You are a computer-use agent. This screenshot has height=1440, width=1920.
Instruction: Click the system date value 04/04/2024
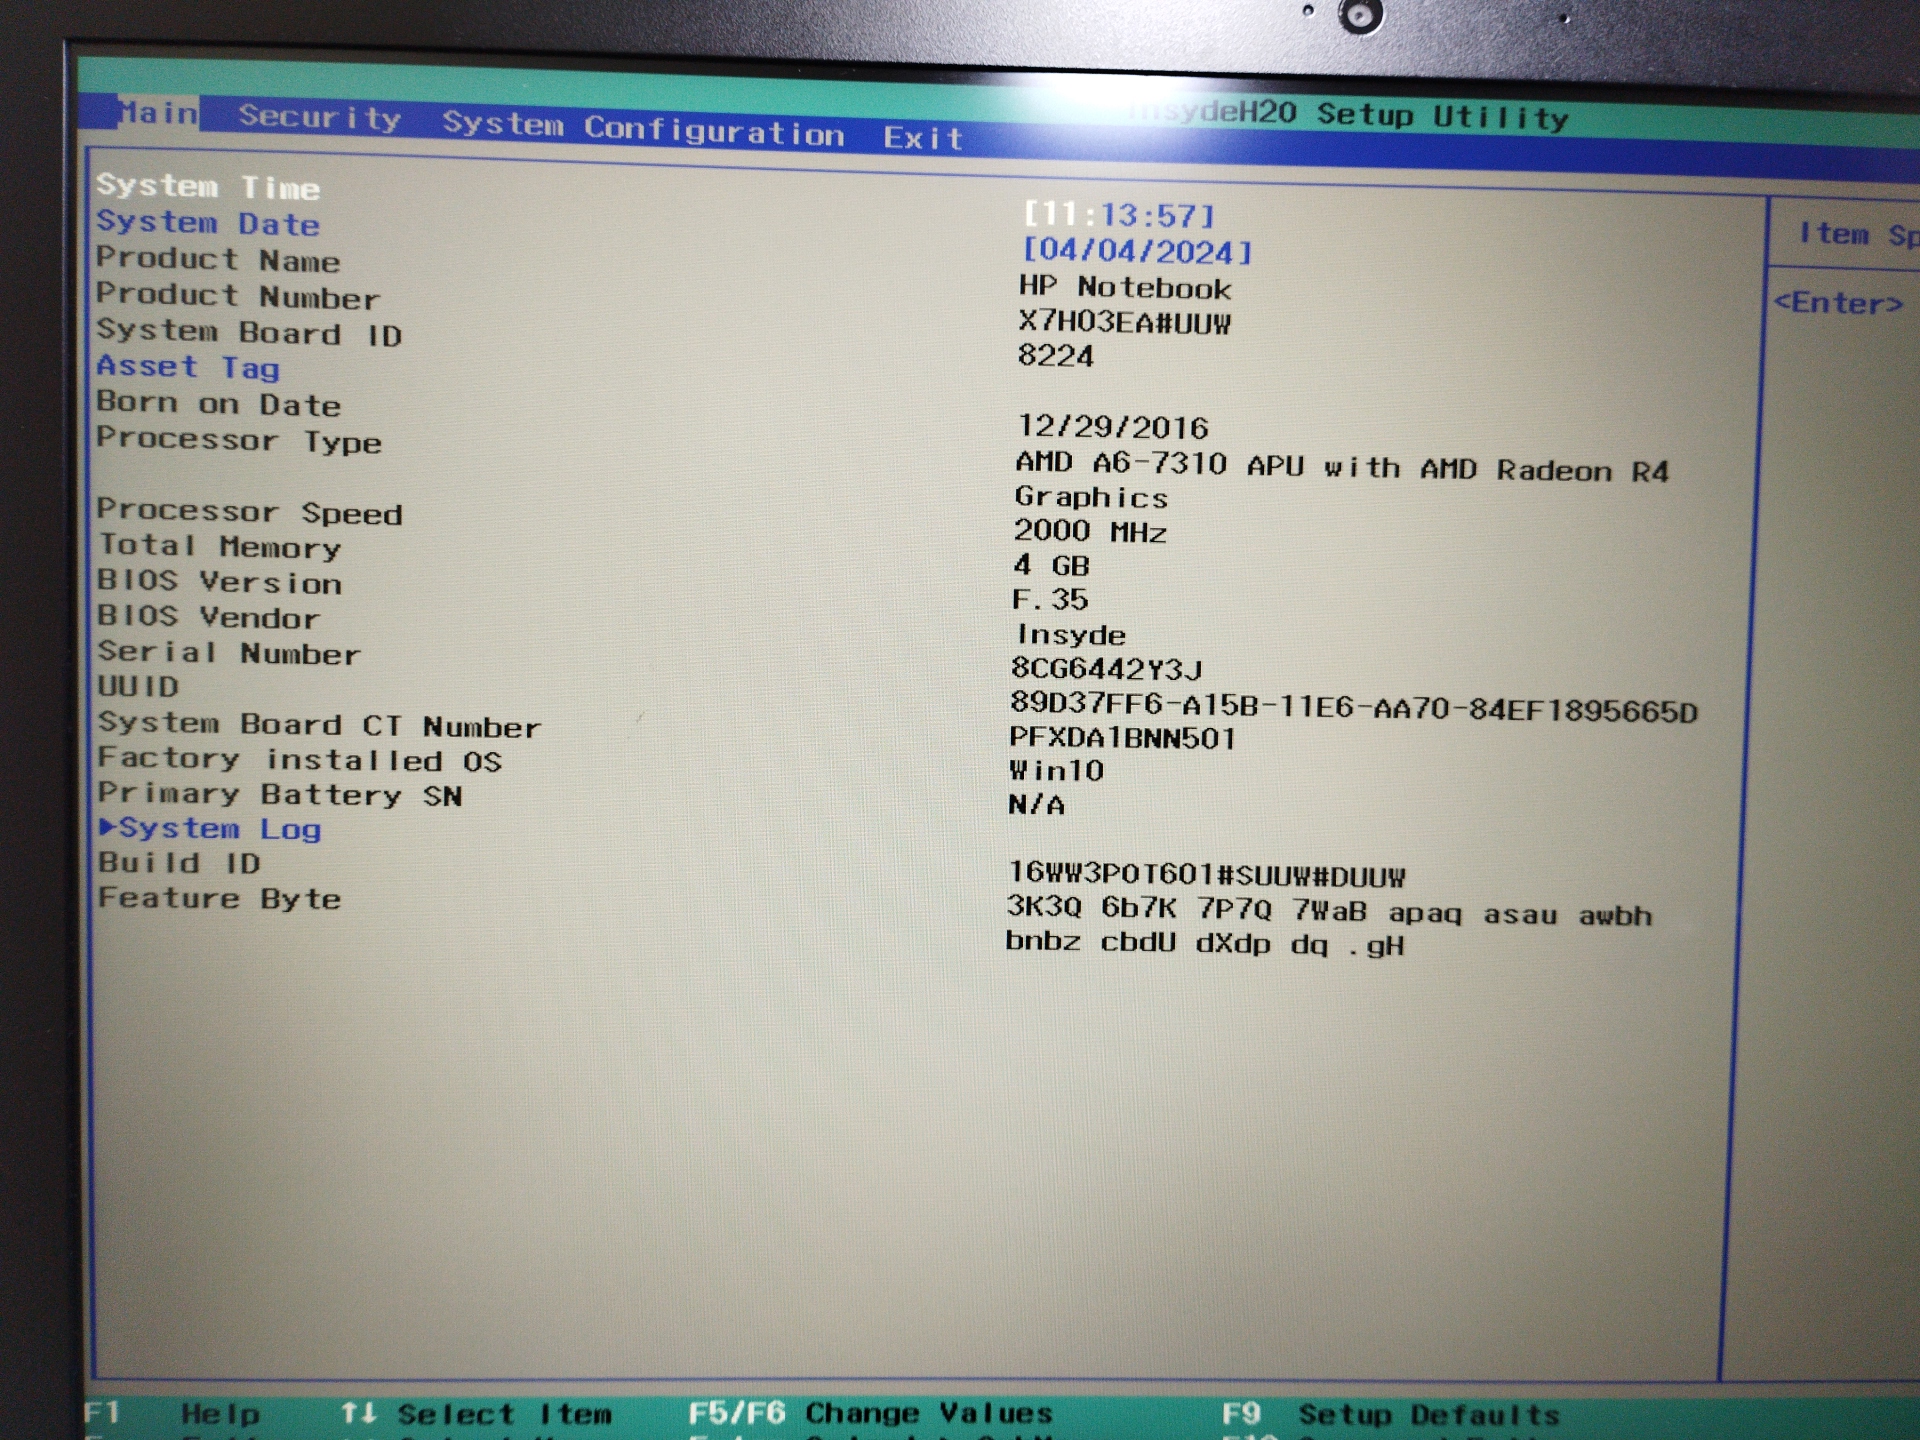1137,251
